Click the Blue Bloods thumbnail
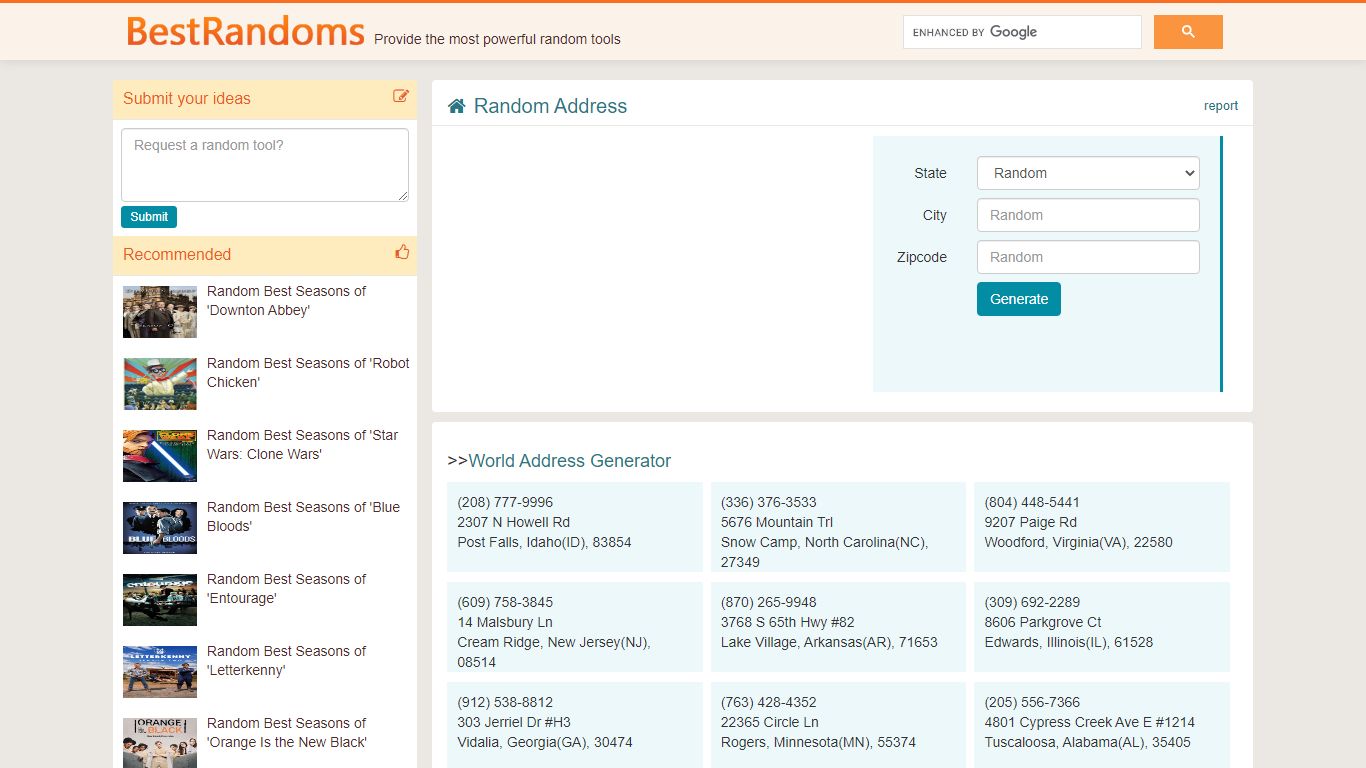 160,528
